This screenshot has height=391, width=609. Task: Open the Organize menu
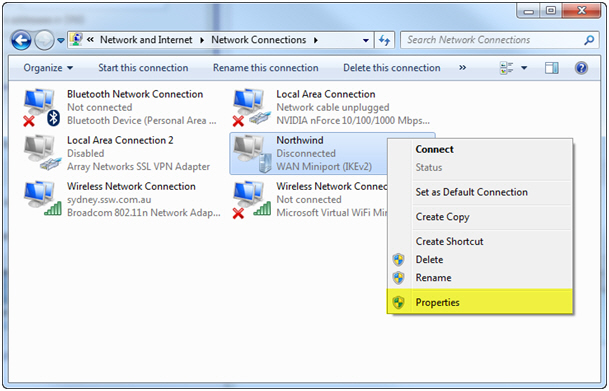(x=48, y=68)
